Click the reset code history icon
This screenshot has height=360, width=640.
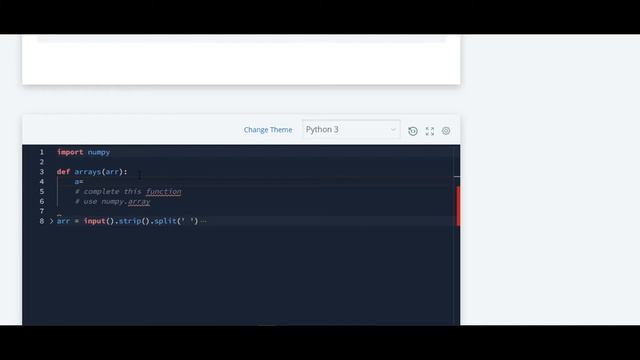tap(413, 131)
